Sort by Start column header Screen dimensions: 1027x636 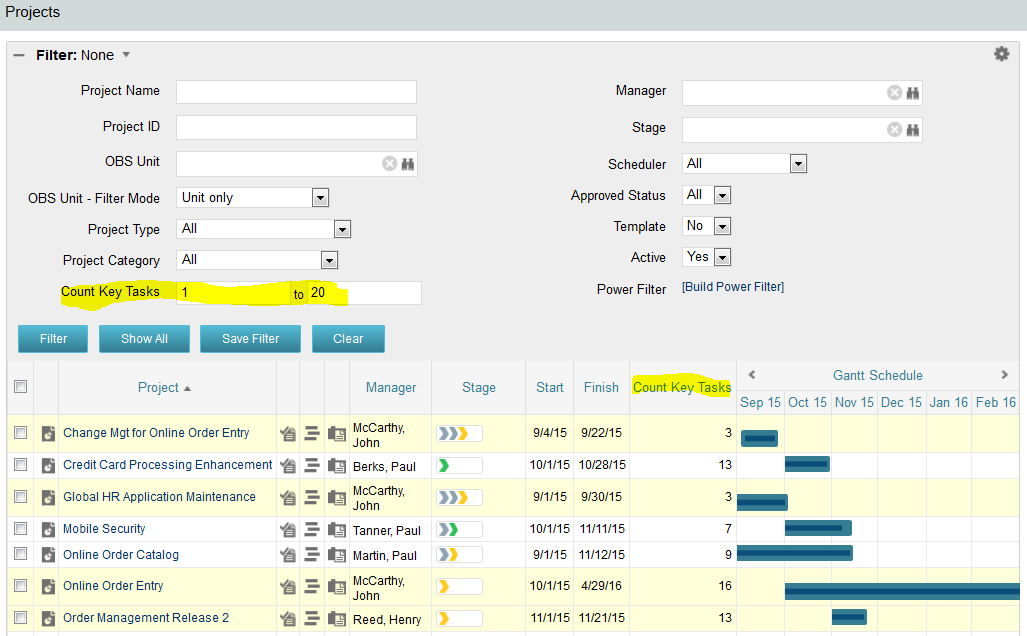pos(550,388)
